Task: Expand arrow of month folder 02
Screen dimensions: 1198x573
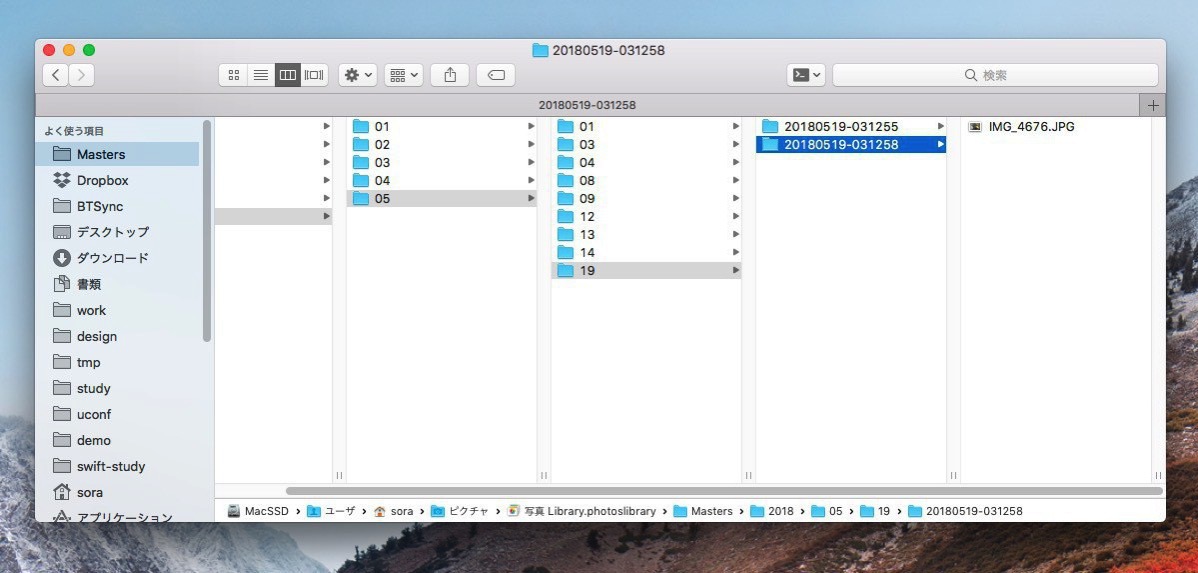Action: click(531, 144)
